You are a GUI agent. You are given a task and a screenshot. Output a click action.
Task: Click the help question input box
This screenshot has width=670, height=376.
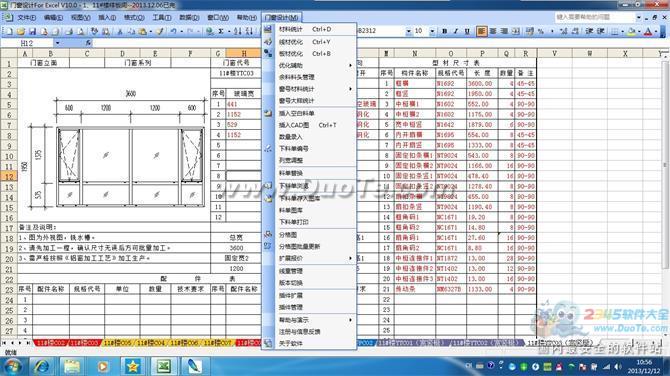click(x=595, y=17)
